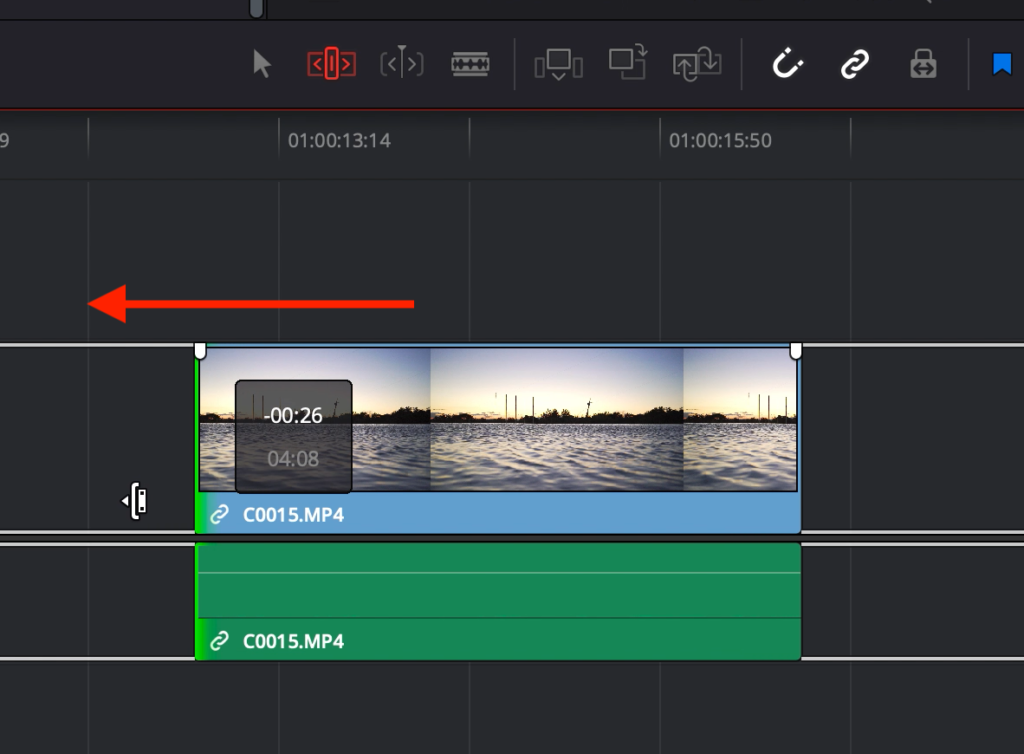Image resolution: width=1024 pixels, height=754 pixels.
Task: Click the left fade handle on video clip
Action: [x=200, y=350]
